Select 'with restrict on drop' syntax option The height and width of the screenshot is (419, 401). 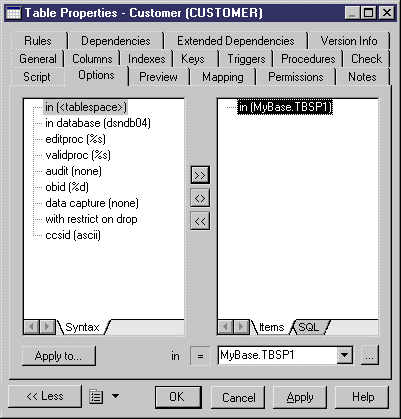[x=91, y=219]
